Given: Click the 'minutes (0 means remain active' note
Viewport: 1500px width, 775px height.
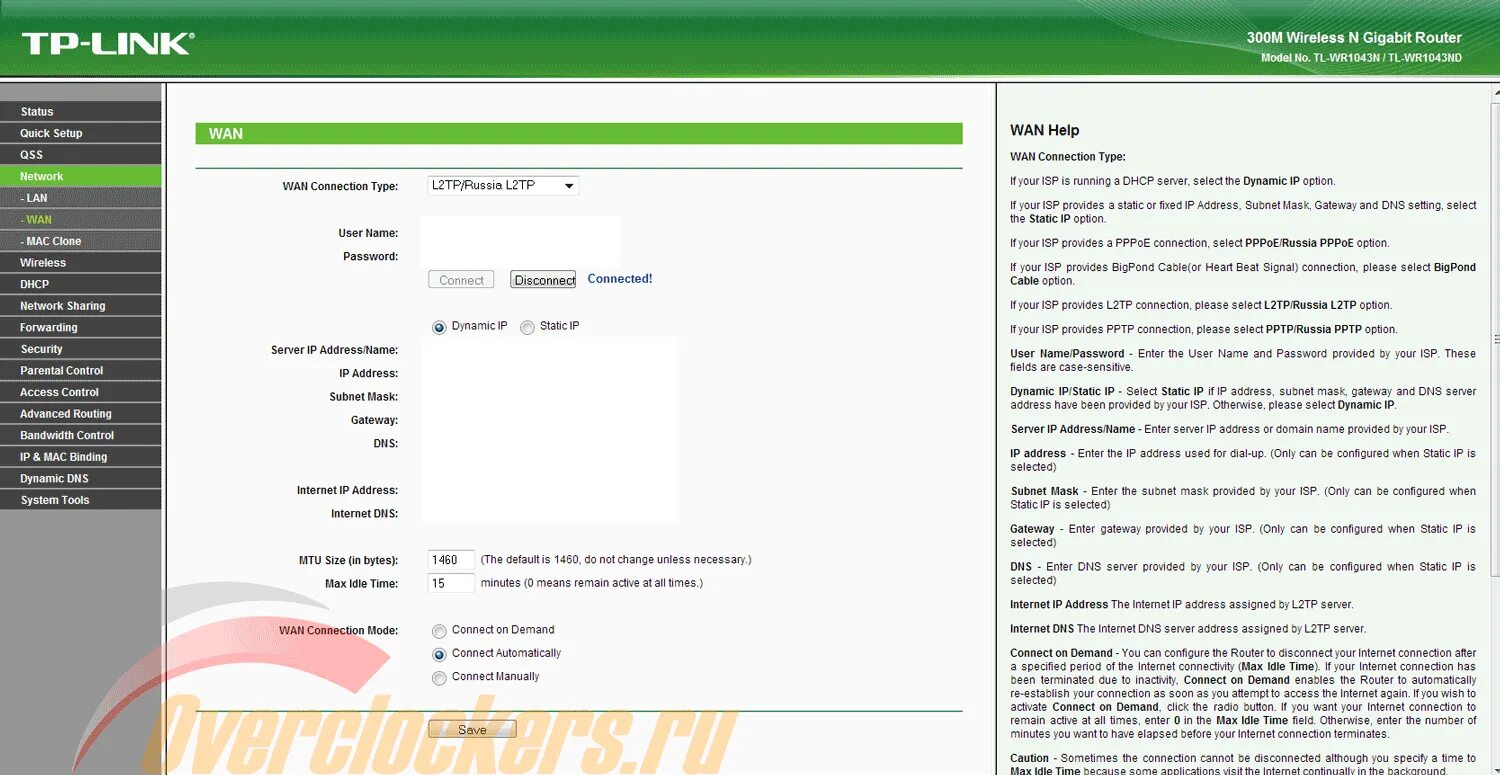Looking at the screenshot, I should tap(592, 583).
